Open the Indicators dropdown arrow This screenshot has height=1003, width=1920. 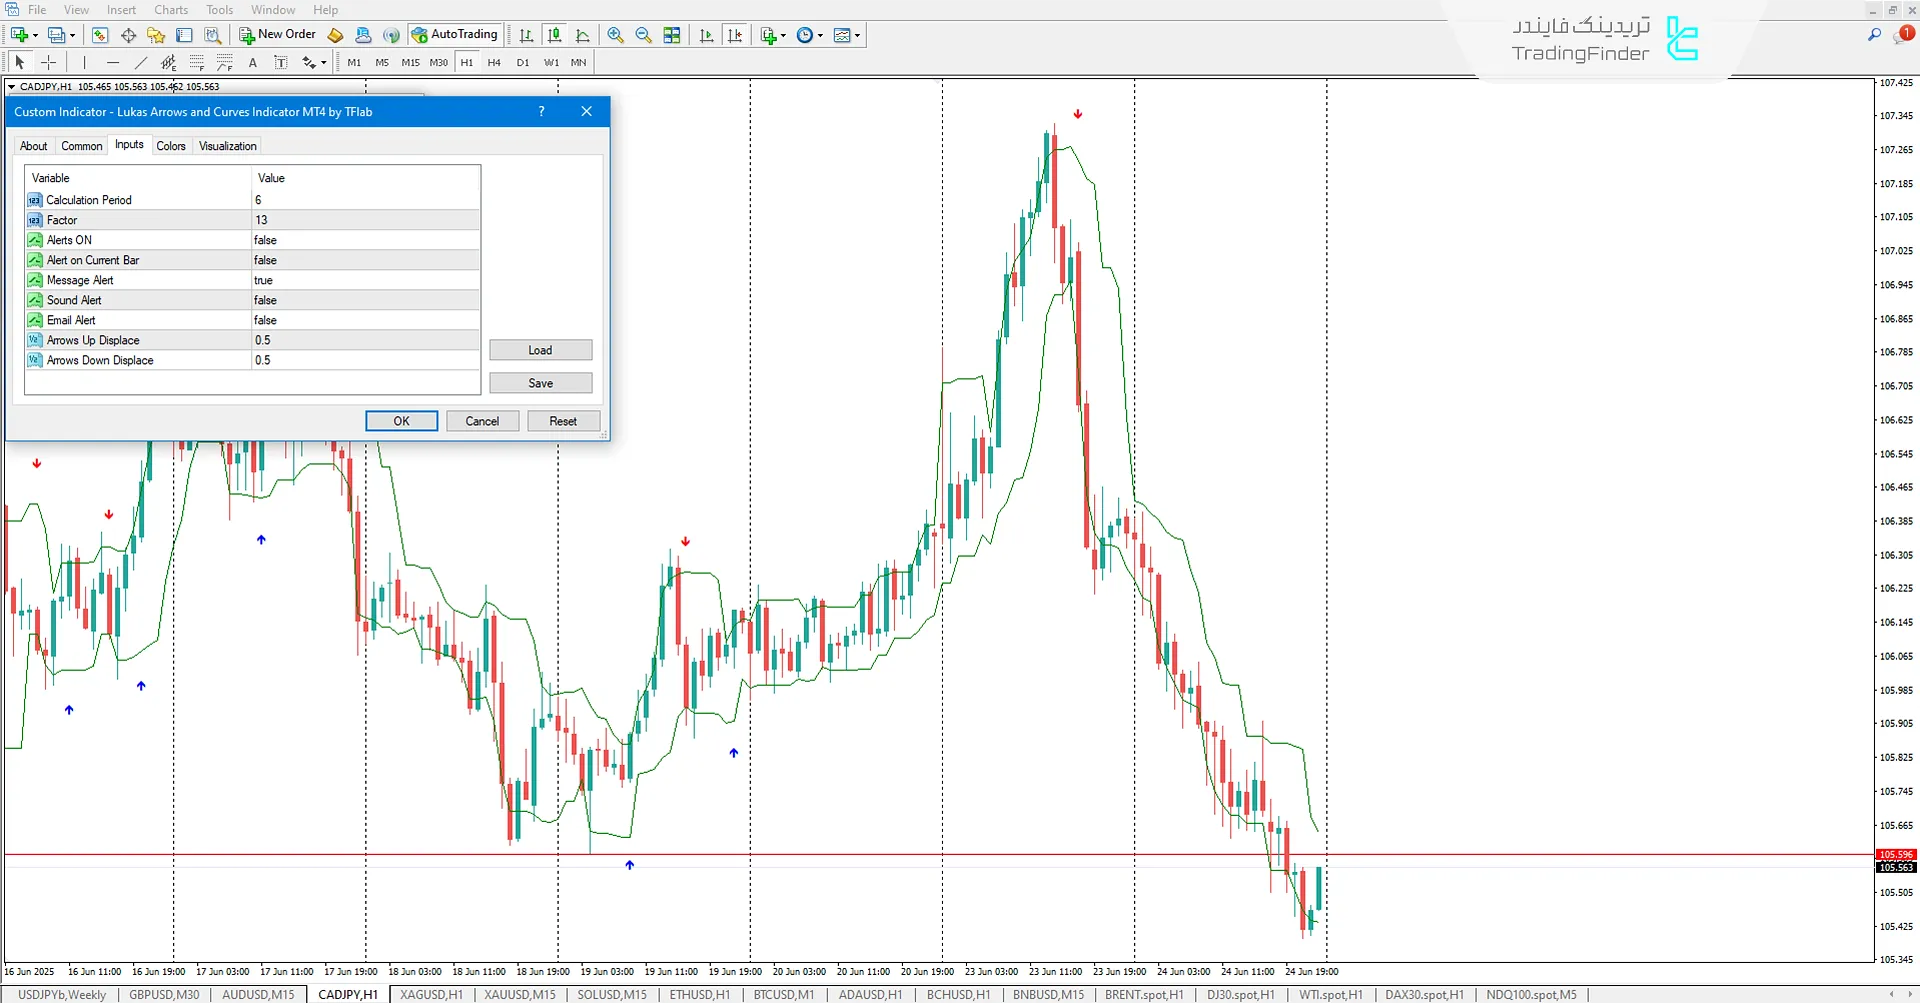pos(784,35)
